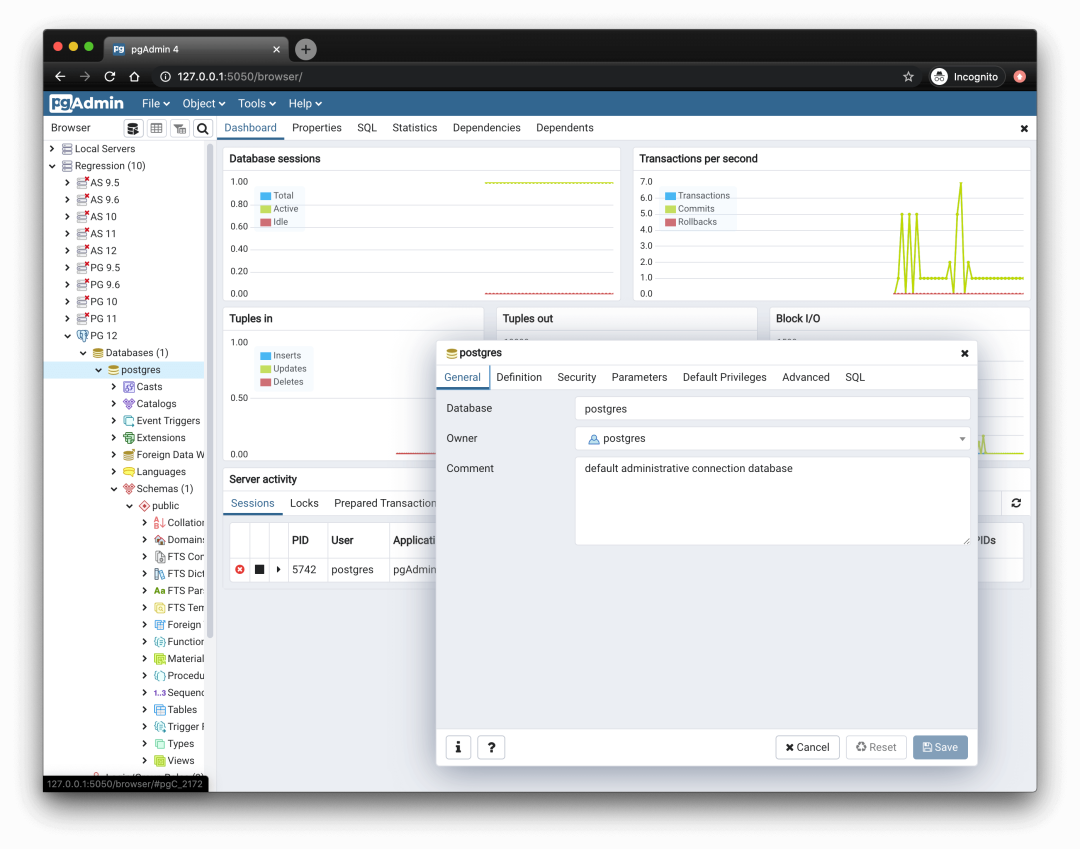Image resolution: width=1080 pixels, height=849 pixels.
Task: Expand the Tables node arrow
Action: coord(145,710)
